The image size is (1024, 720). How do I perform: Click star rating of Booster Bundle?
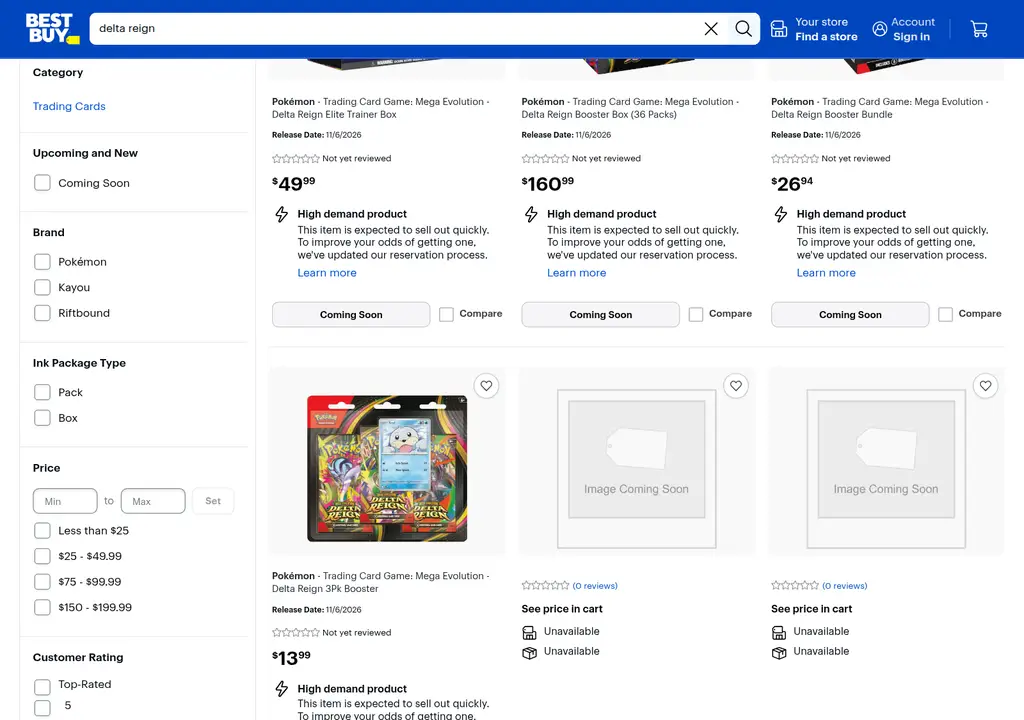coord(795,159)
